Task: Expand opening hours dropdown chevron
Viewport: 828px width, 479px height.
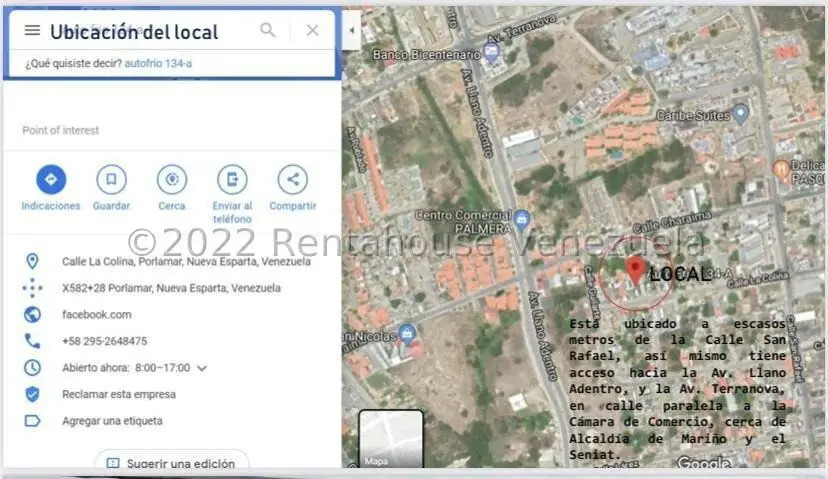Action: click(x=202, y=368)
